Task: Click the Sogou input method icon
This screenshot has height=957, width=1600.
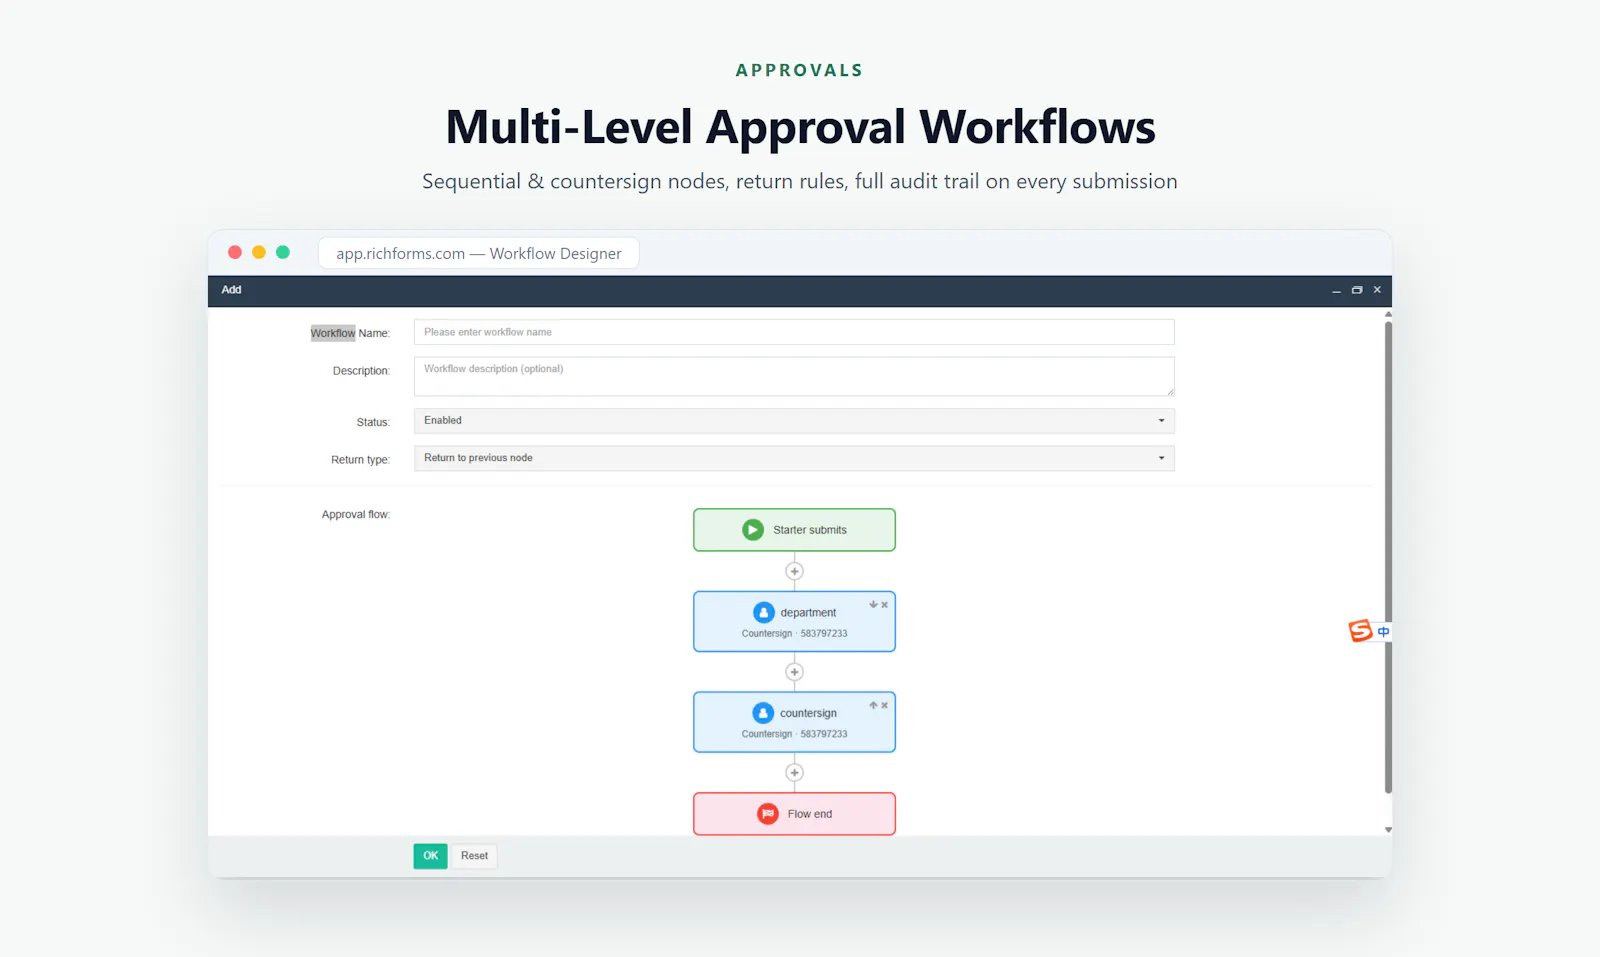Action: [1360, 631]
